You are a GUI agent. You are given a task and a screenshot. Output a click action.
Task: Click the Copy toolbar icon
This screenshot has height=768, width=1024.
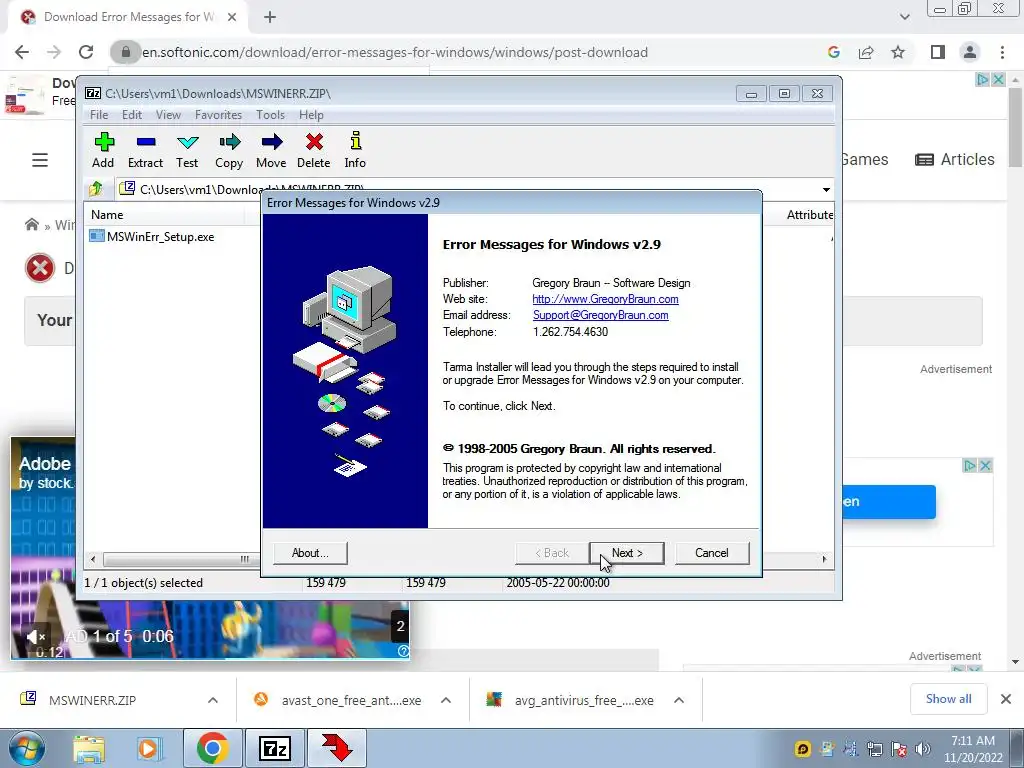pos(229,150)
